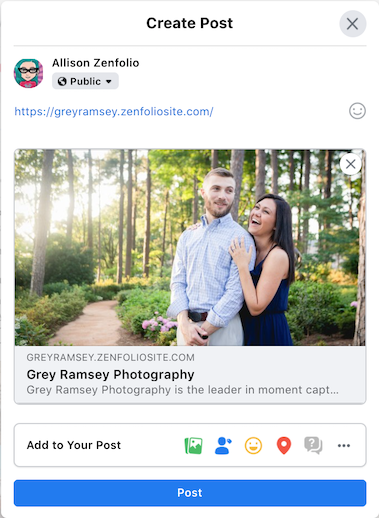
Task: Remove the link preview with its X
Action: tap(351, 164)
